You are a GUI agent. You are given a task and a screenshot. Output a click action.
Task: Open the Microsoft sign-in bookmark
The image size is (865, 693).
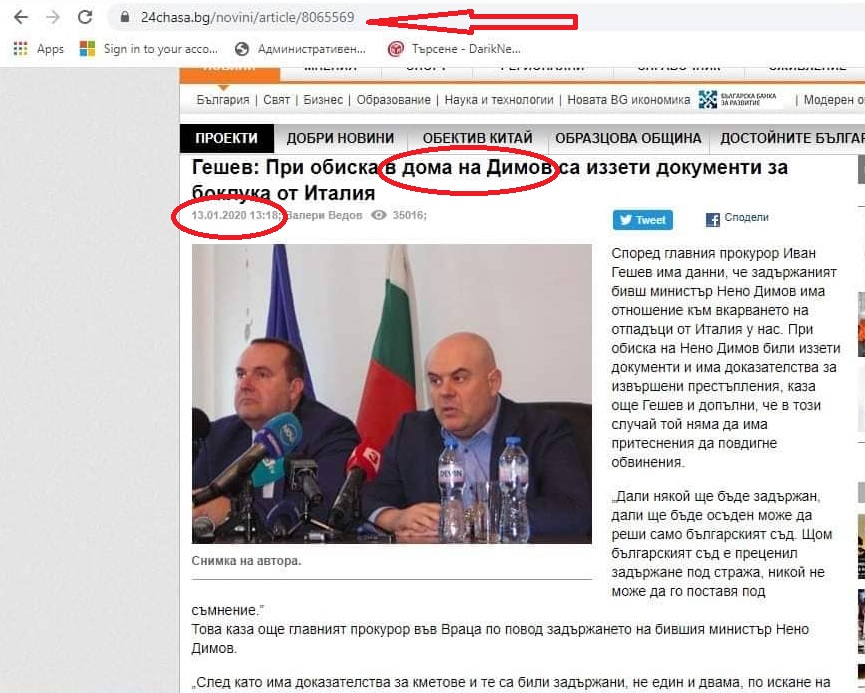click(148, 49)
